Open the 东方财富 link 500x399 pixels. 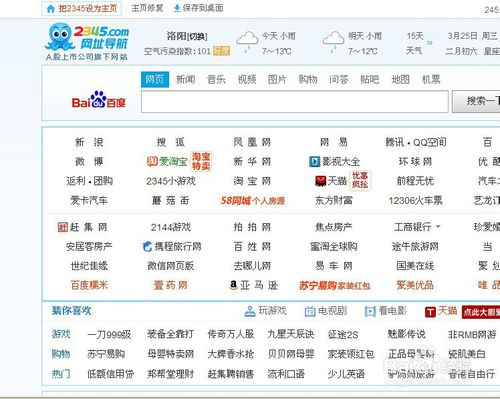[x=334, y=200]
